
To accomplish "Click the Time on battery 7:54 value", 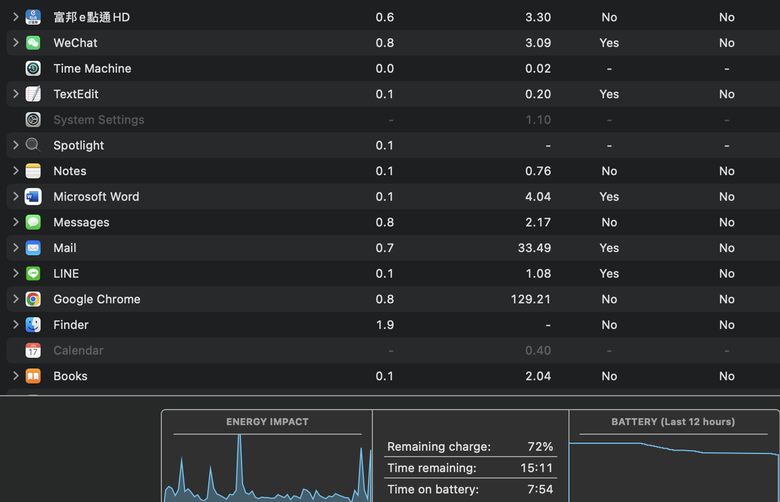I will click(x=540, y=489).
